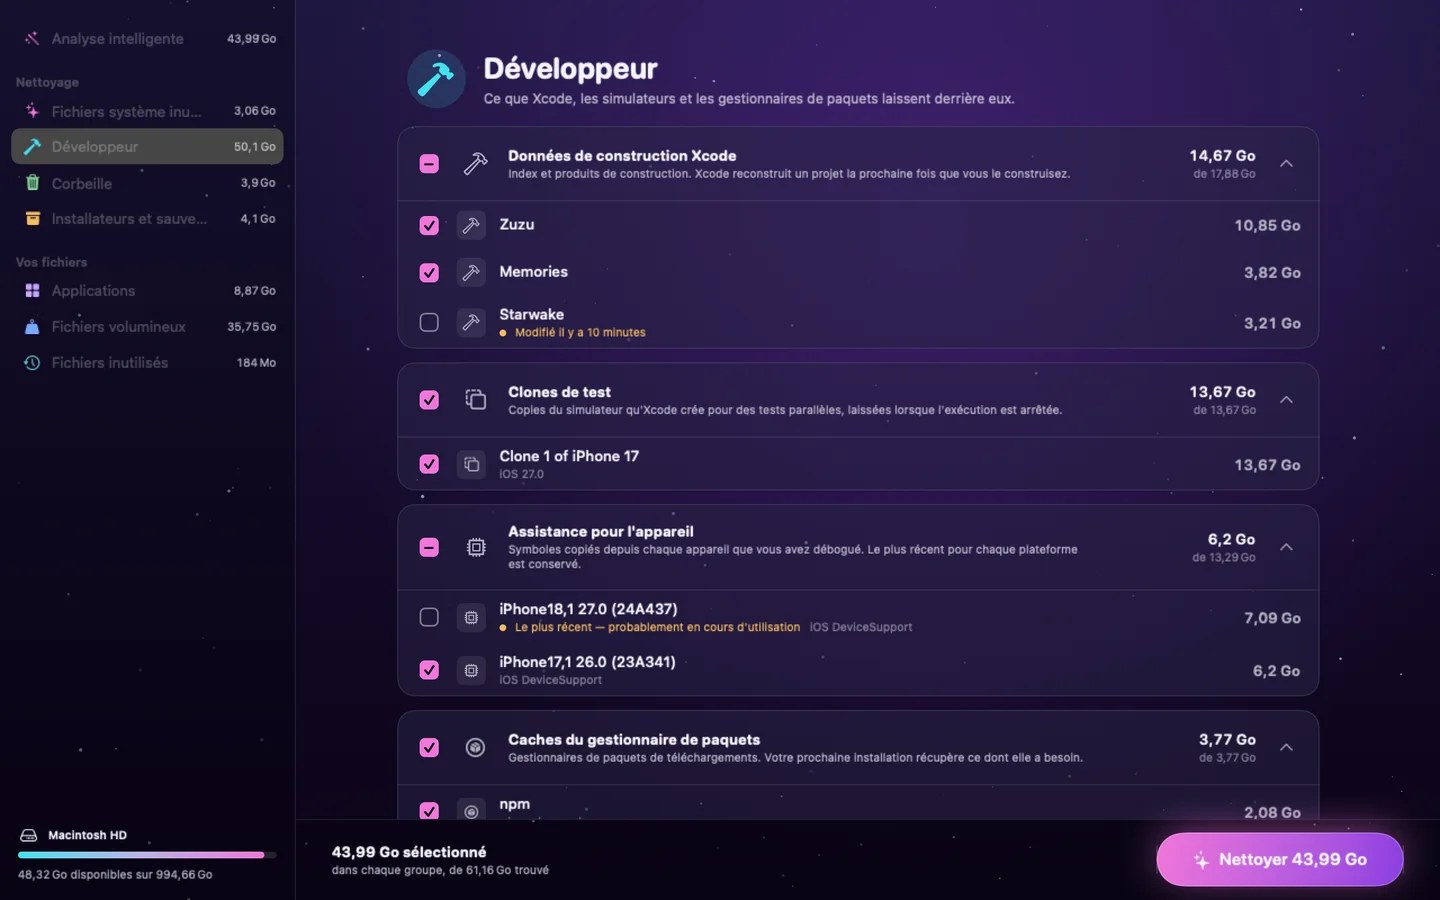This screenshot has width=1440, height=900.
Task: Click the Starwake project hammer icon
Action: (x=471, y=322)
